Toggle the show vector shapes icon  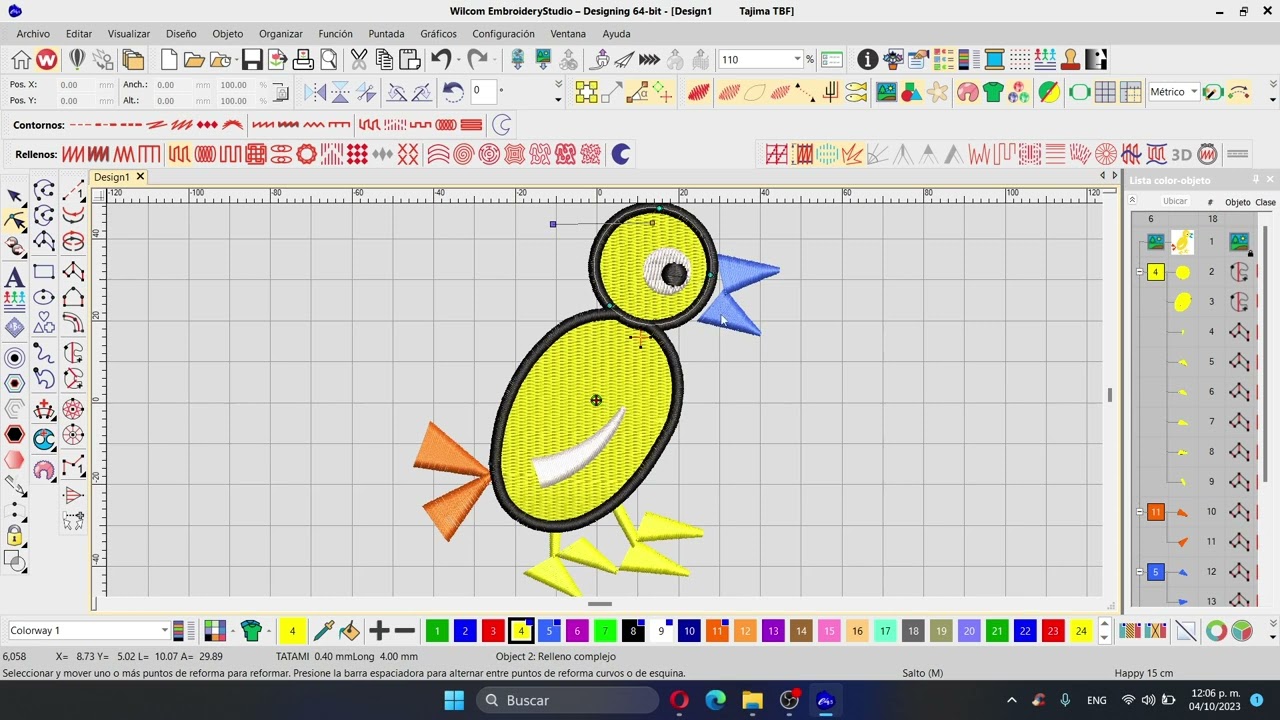[911, 93]
